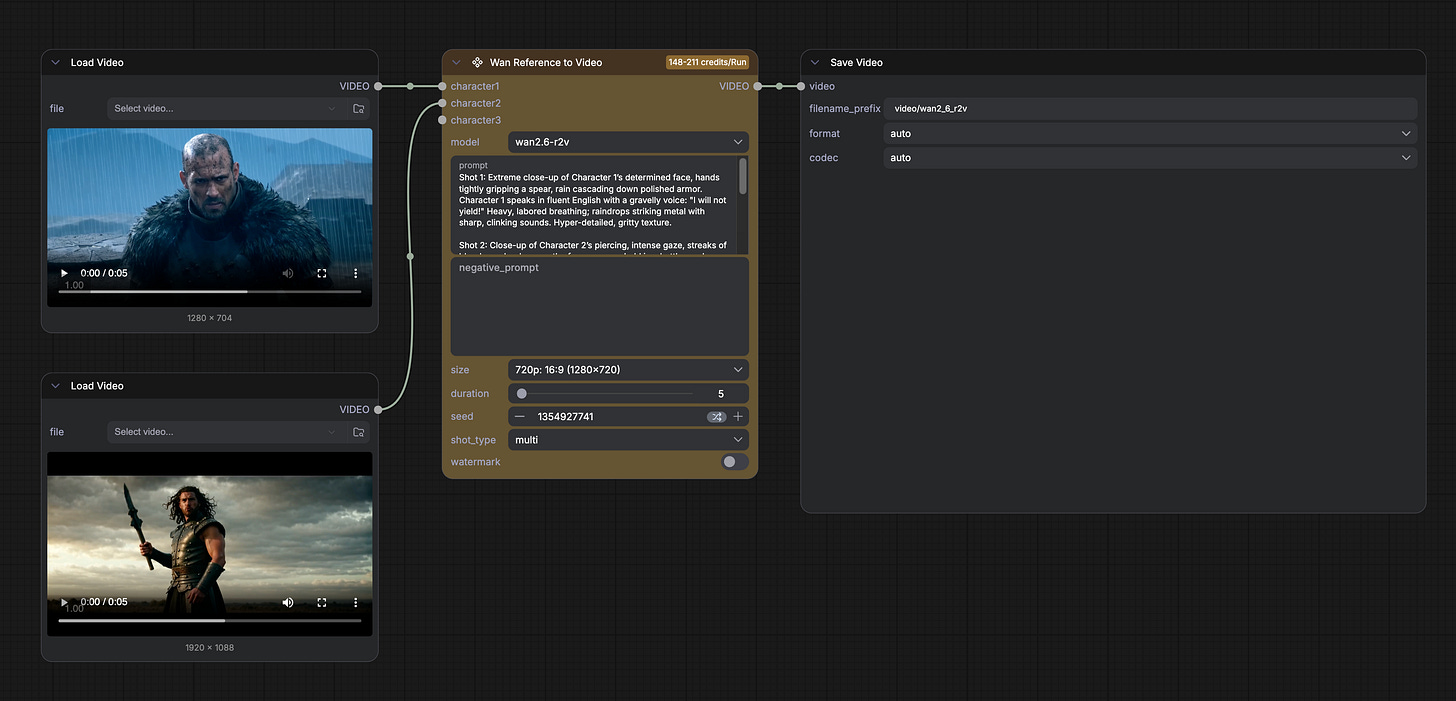Increment the seed value with plus icon
Image resolution: width=1456 pixels, height=701 pixels.
[x=738, y=417]
